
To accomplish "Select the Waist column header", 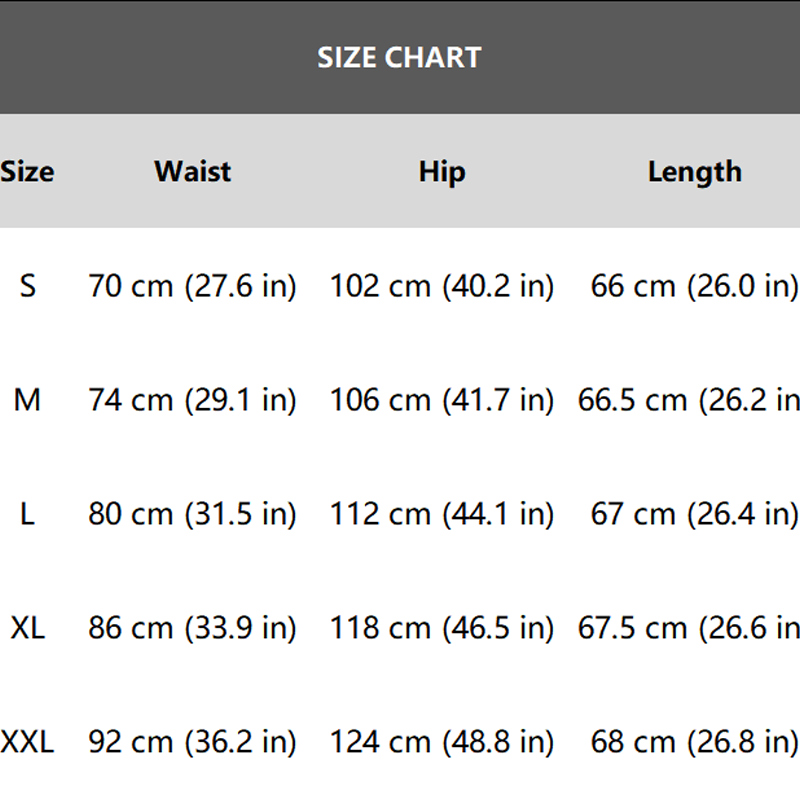I will click(192, 171).
